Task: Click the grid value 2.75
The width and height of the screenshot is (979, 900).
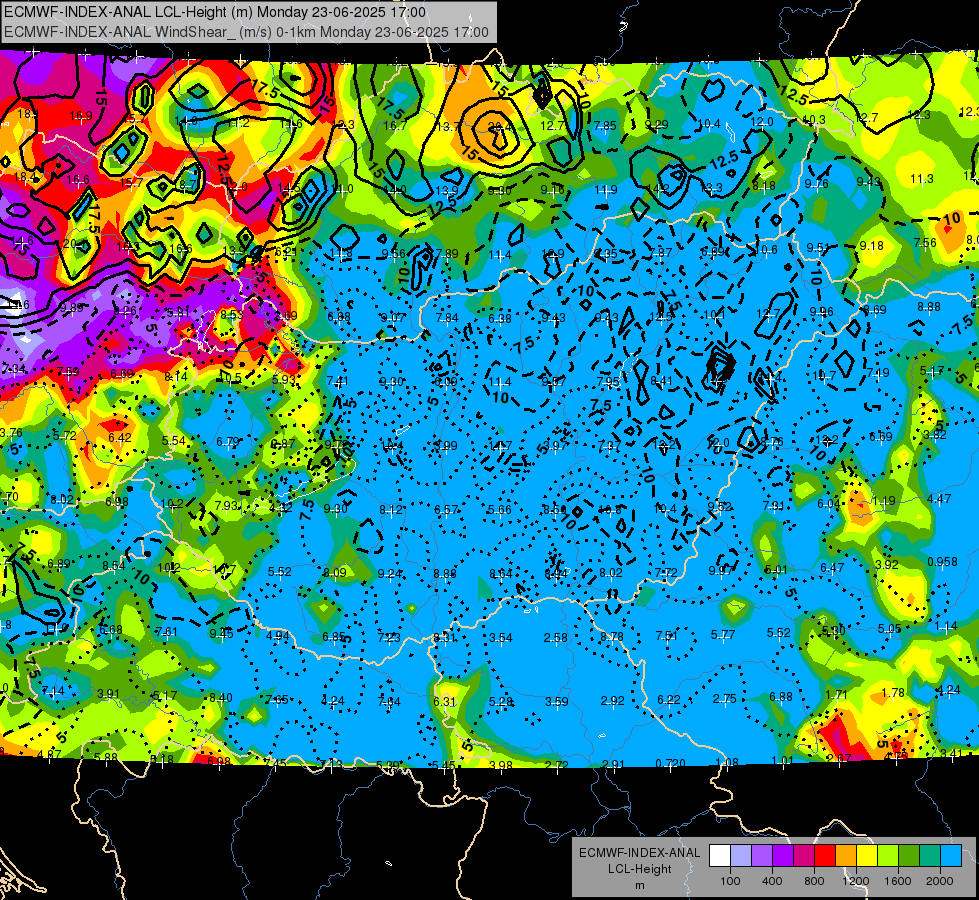Action: click(x=725, y=699)
